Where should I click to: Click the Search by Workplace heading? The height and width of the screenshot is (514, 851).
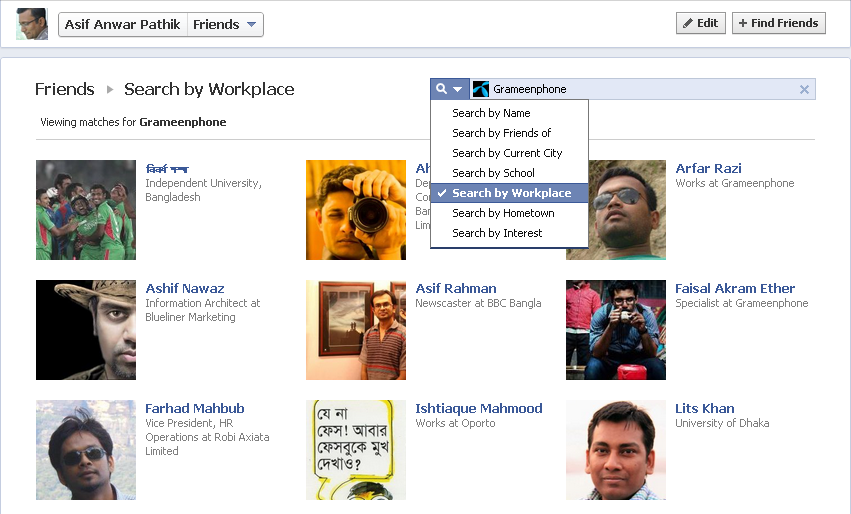(209, 89)
